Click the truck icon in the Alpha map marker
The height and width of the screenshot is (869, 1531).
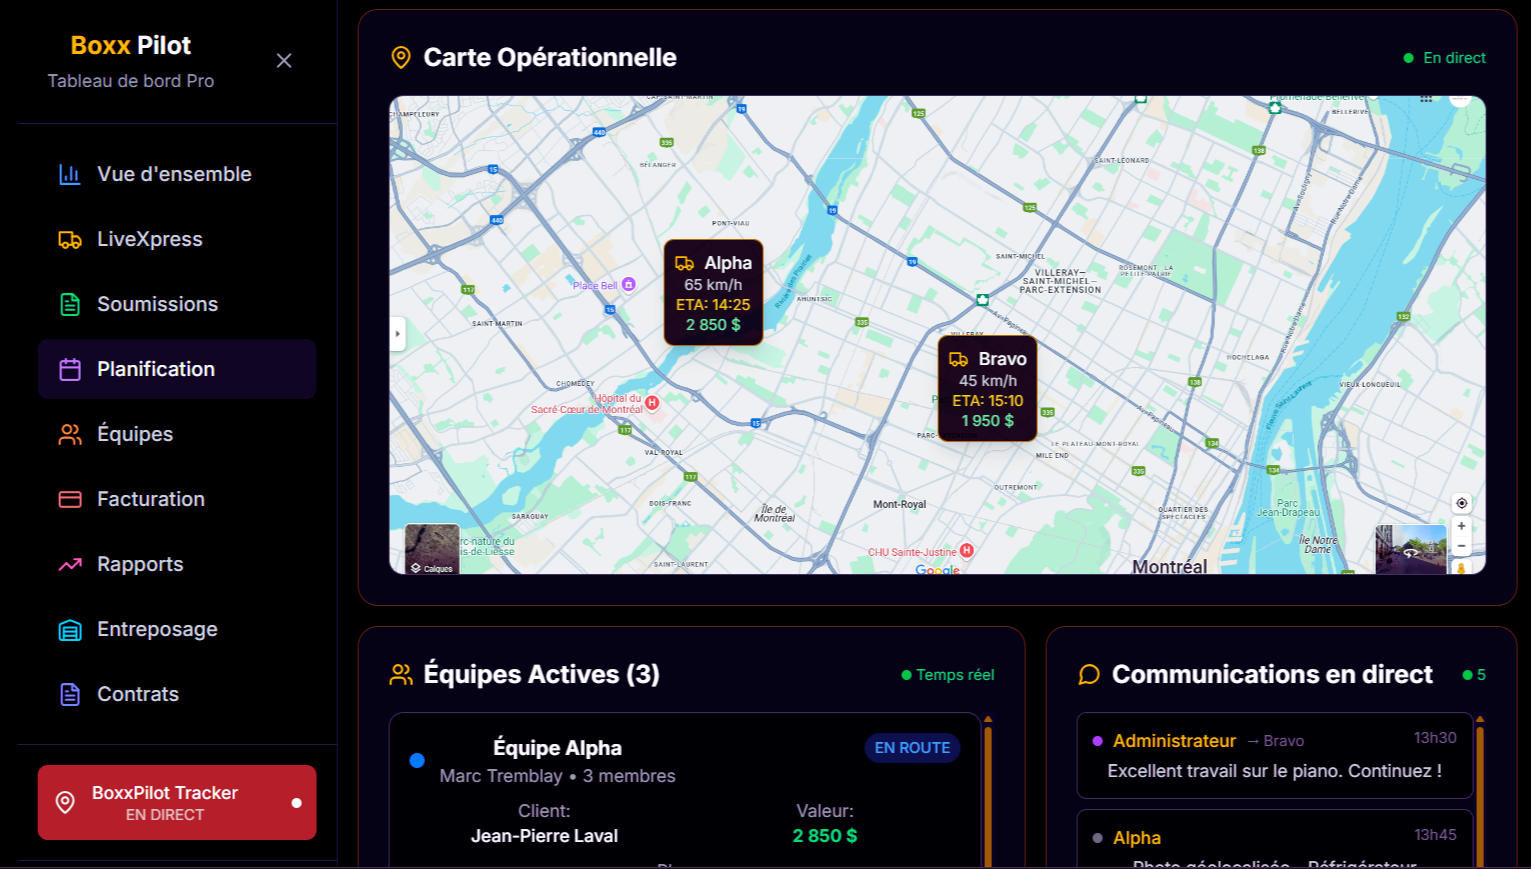(685, 263)
